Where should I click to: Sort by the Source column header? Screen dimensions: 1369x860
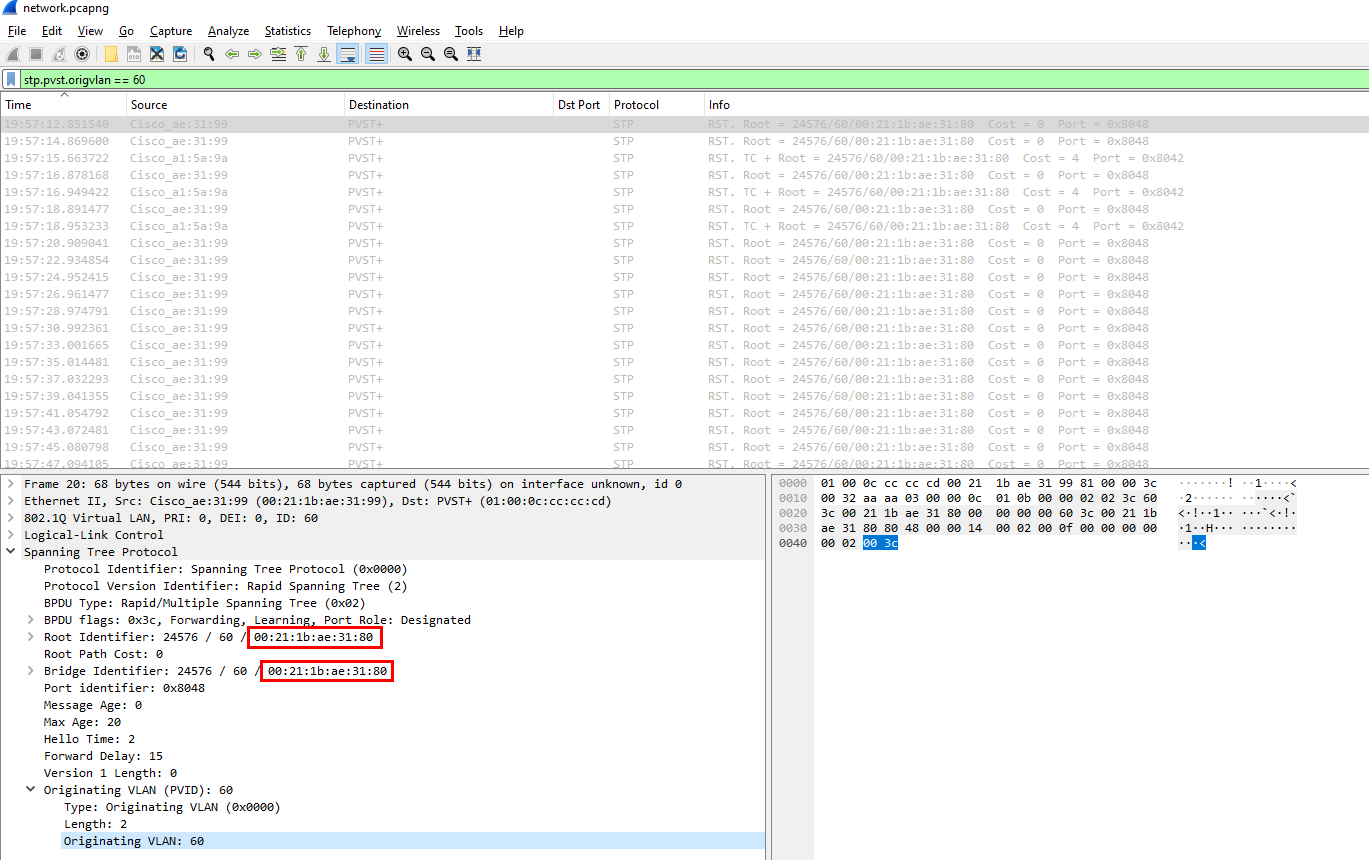149,105
